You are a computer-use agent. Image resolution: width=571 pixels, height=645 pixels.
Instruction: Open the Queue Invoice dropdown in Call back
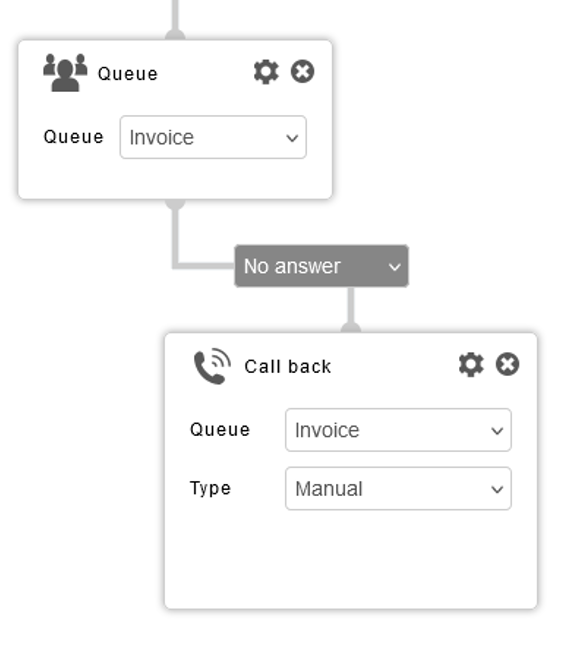pos(398,430)
